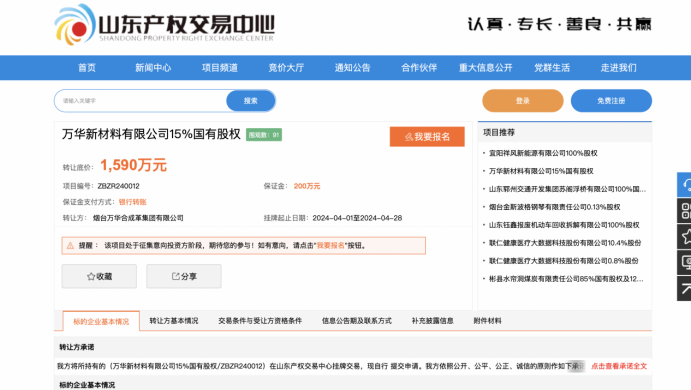Open 联仁健康医疗大数据 0.8%股份 link
691x390 pixels.
564,261
